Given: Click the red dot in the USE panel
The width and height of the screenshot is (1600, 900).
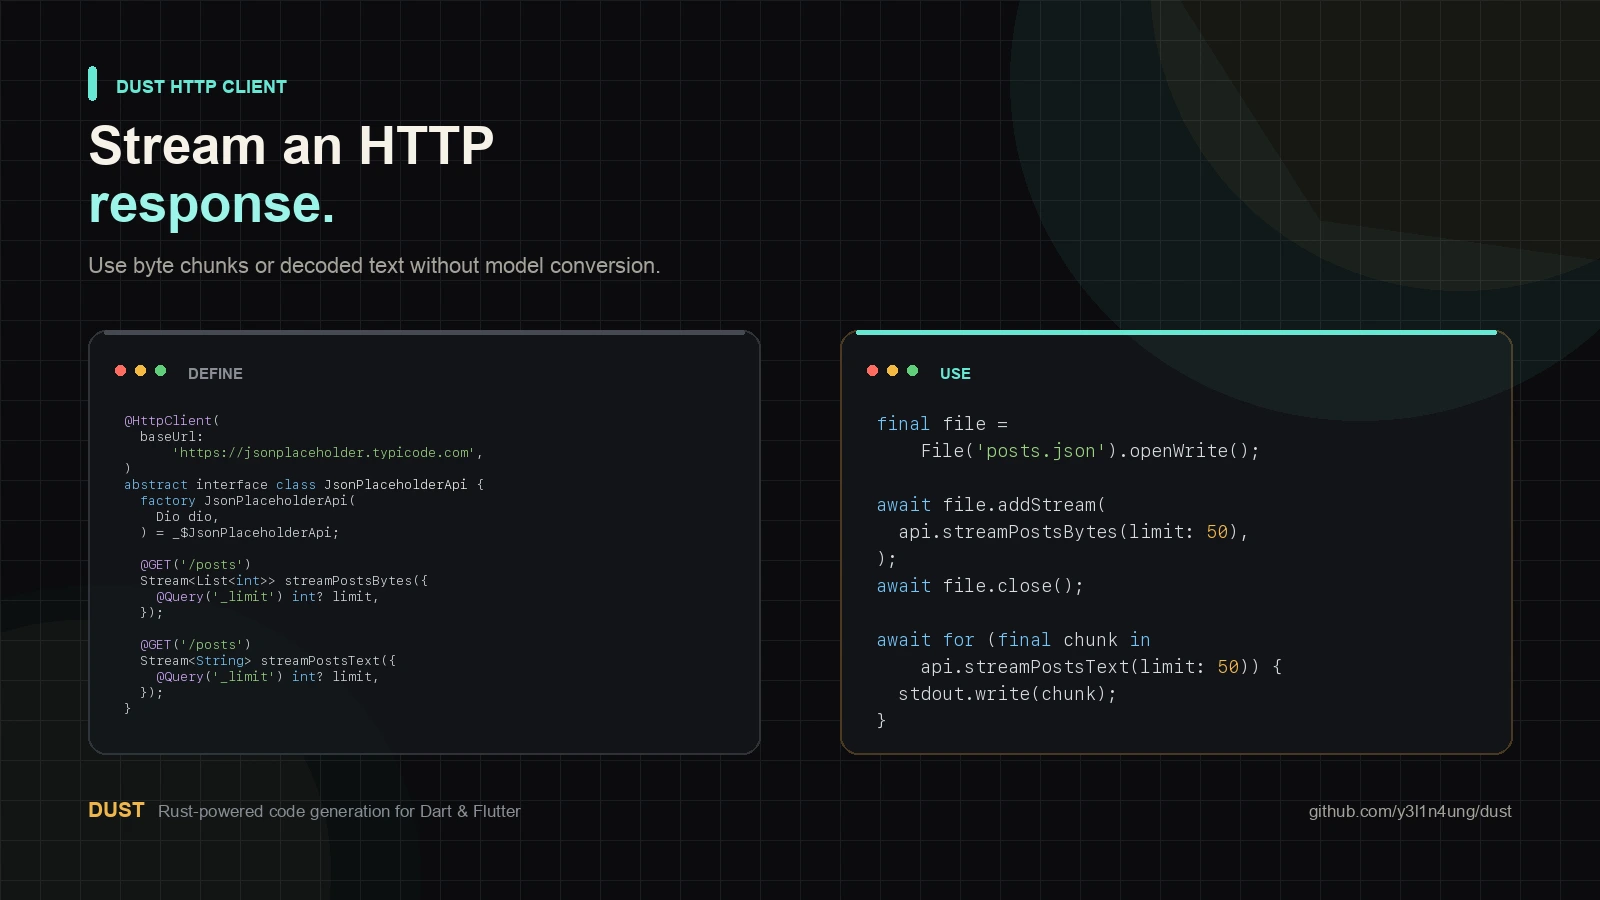Looking at the screenshot, I should (x=872, y=371).
